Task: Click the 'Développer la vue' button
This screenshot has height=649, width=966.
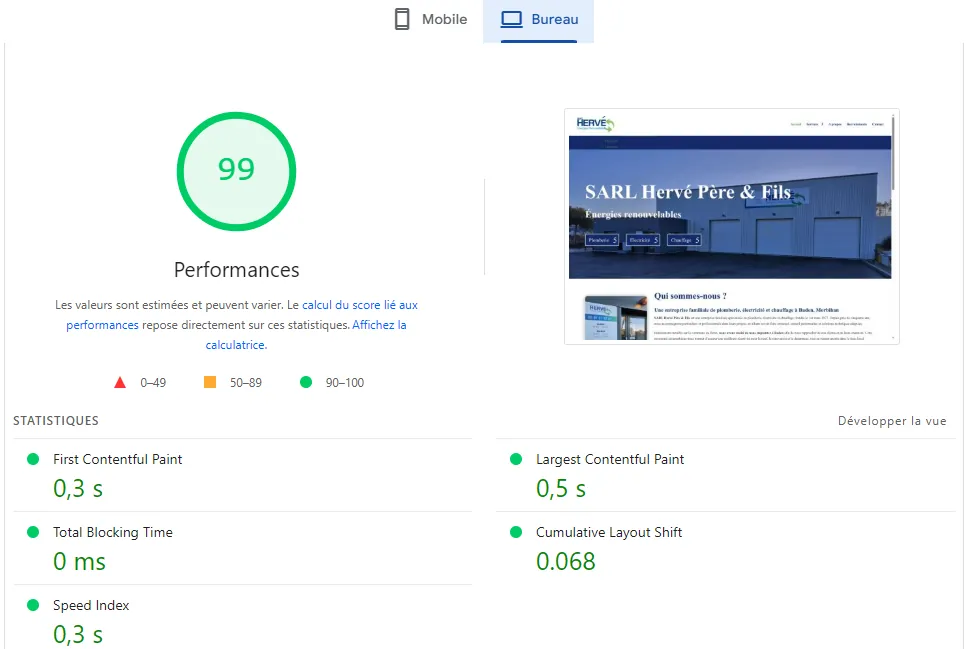Action: 891,421
